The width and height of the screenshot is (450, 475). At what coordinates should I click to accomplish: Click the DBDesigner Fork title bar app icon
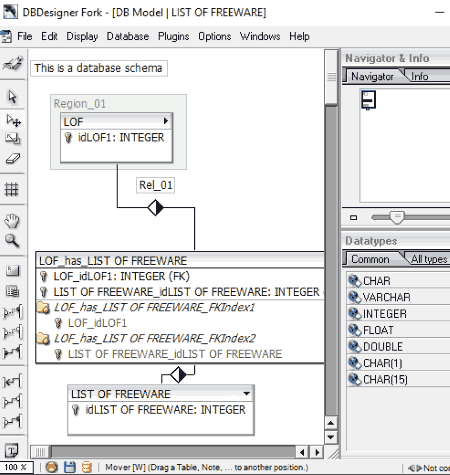coord(10,12)
